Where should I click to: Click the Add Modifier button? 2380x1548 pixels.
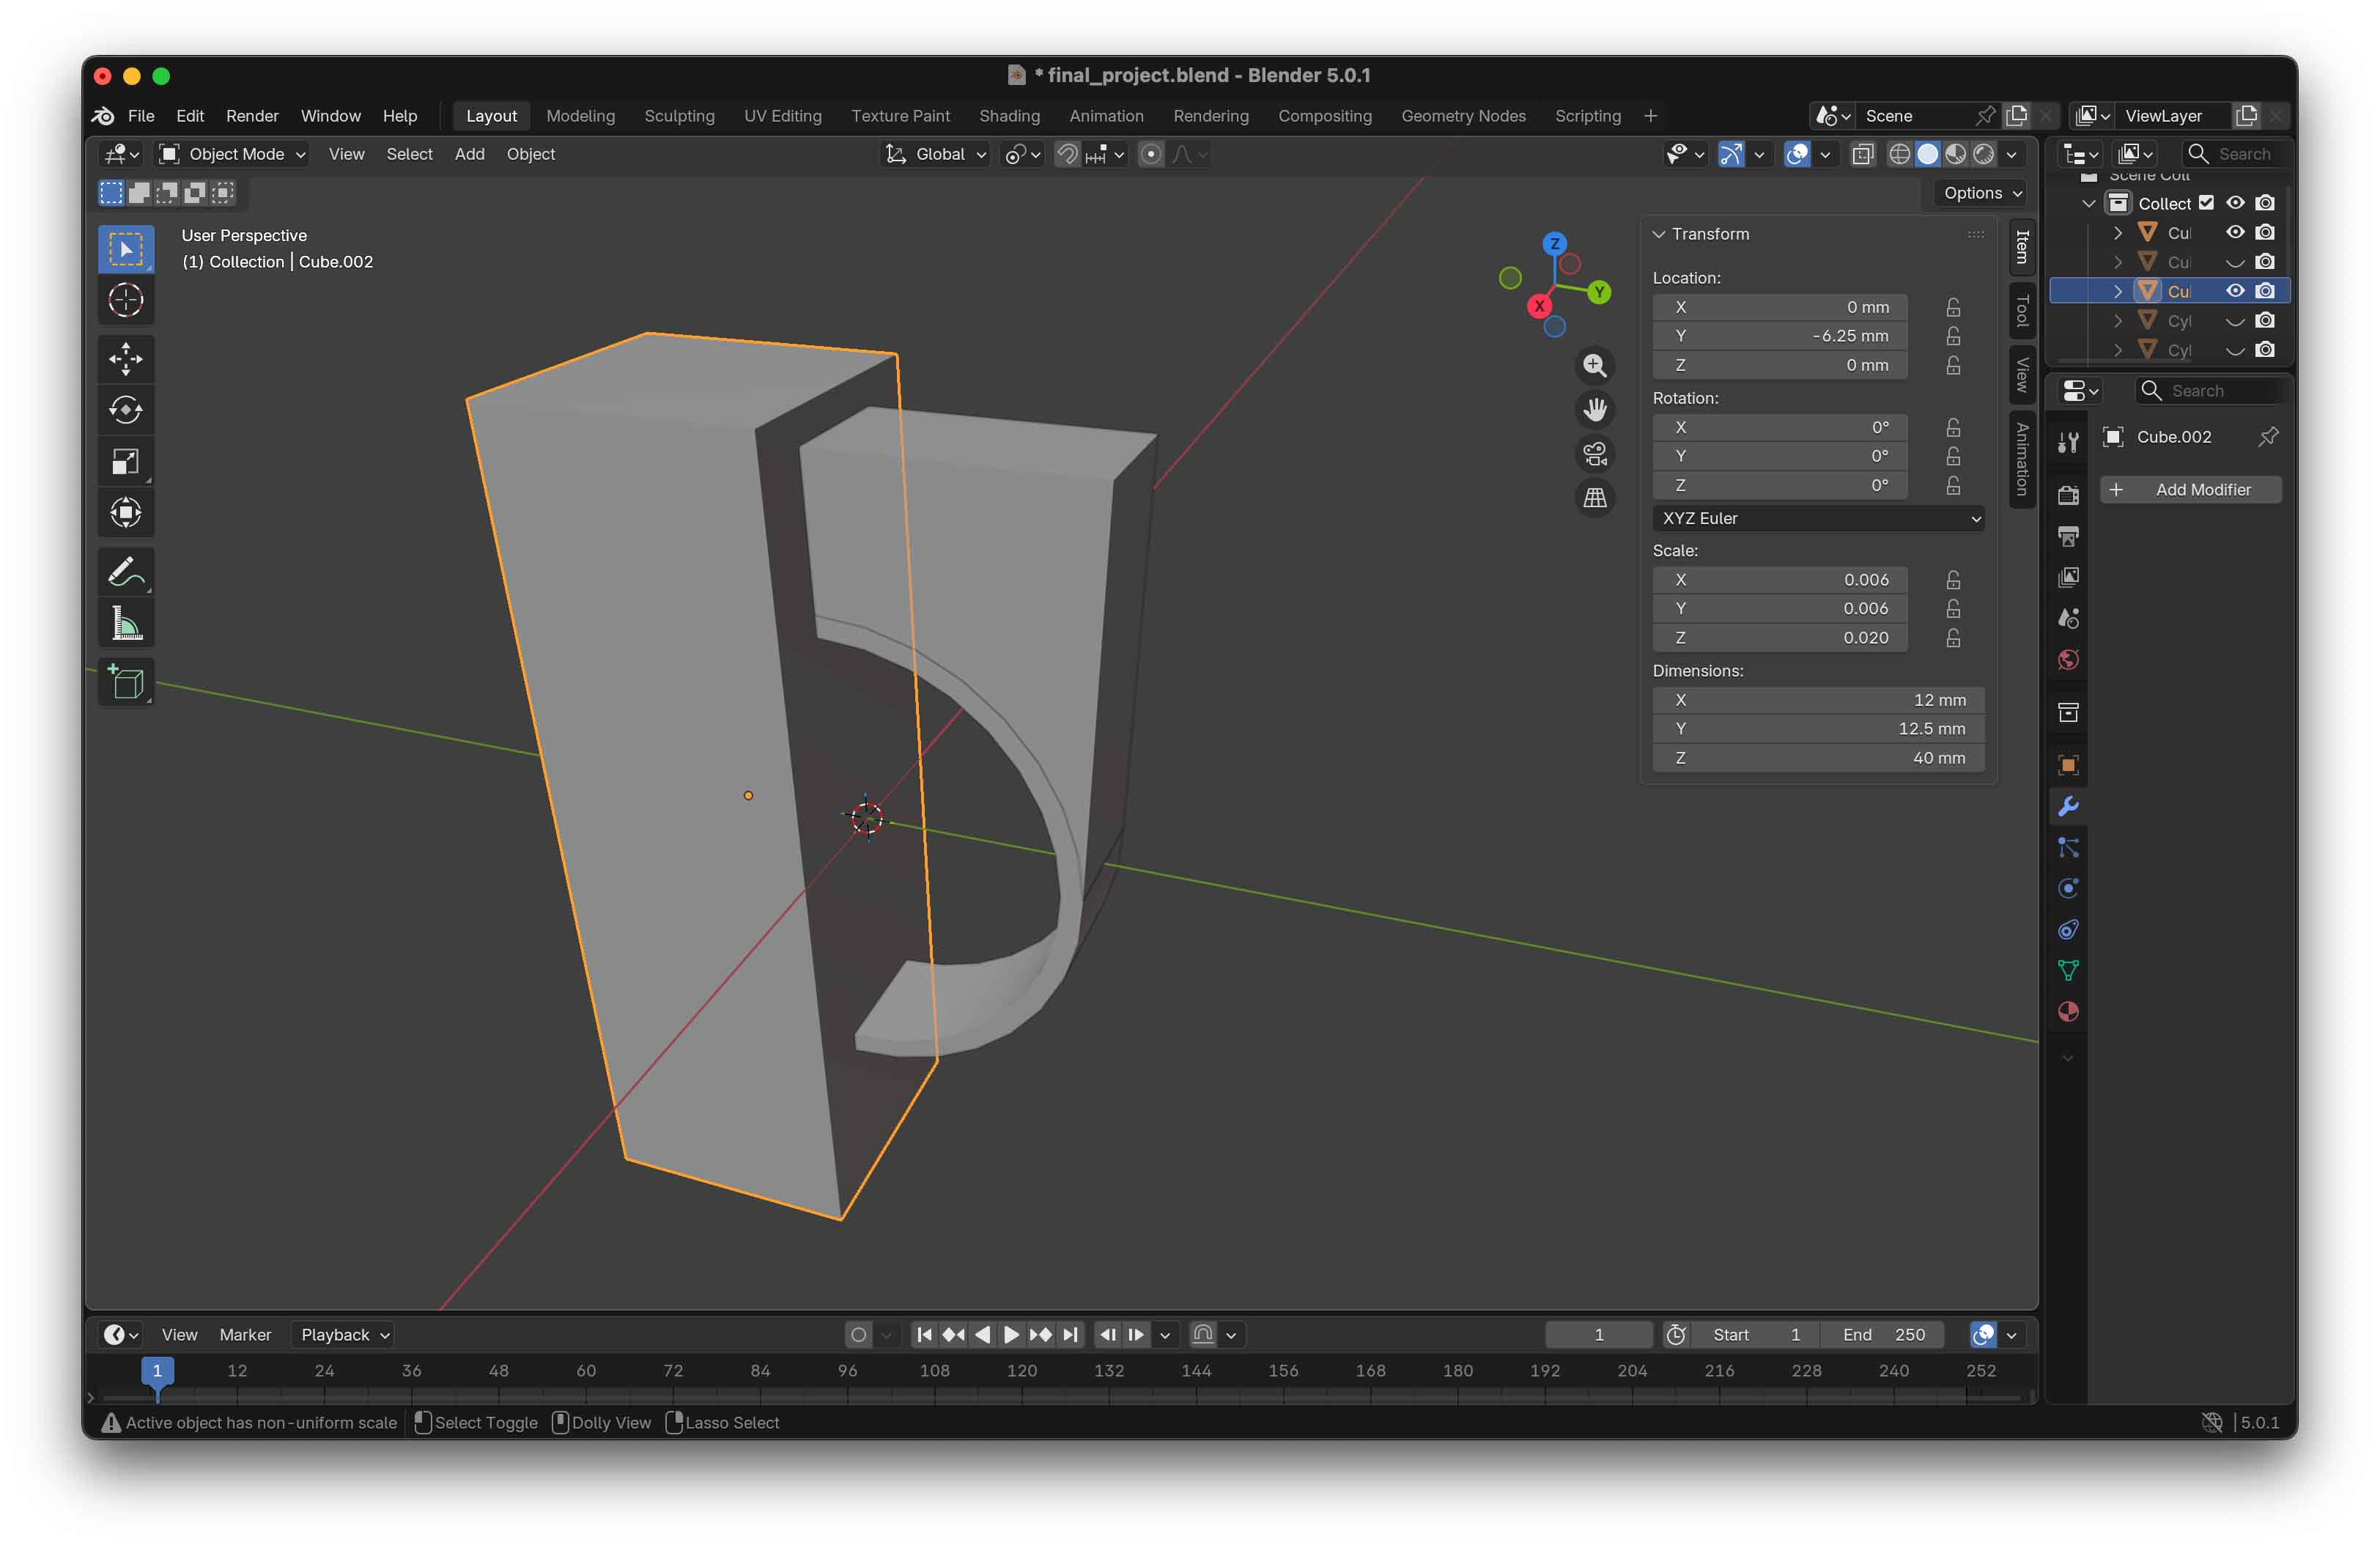[x=2190, y=489]
